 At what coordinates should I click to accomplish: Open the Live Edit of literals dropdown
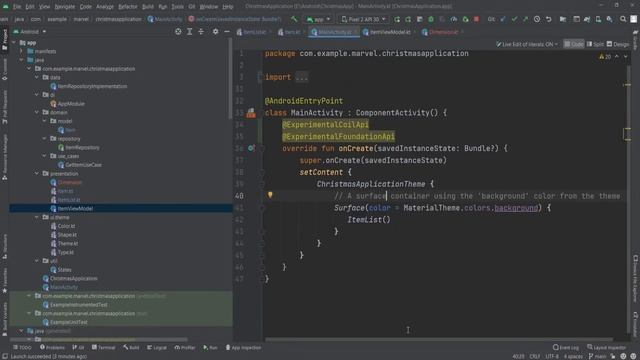[527, 44]
